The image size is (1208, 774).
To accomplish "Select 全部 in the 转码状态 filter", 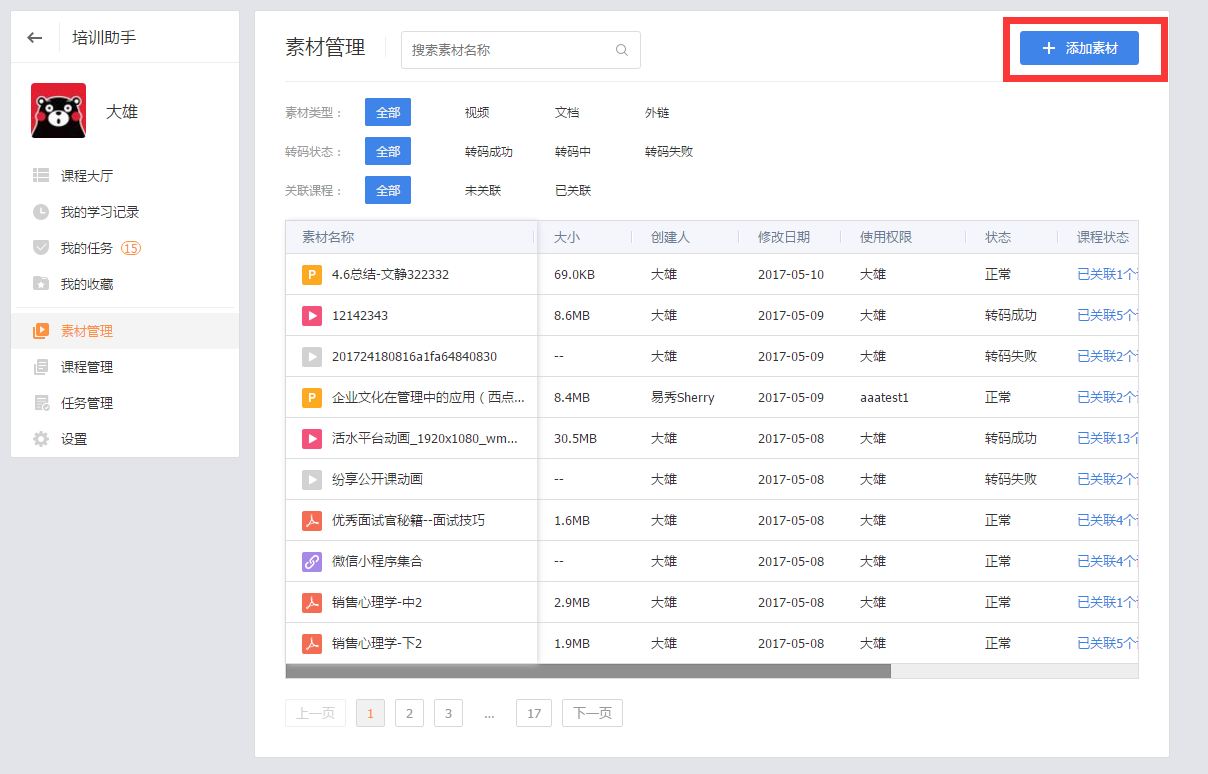I will [388, 152].
